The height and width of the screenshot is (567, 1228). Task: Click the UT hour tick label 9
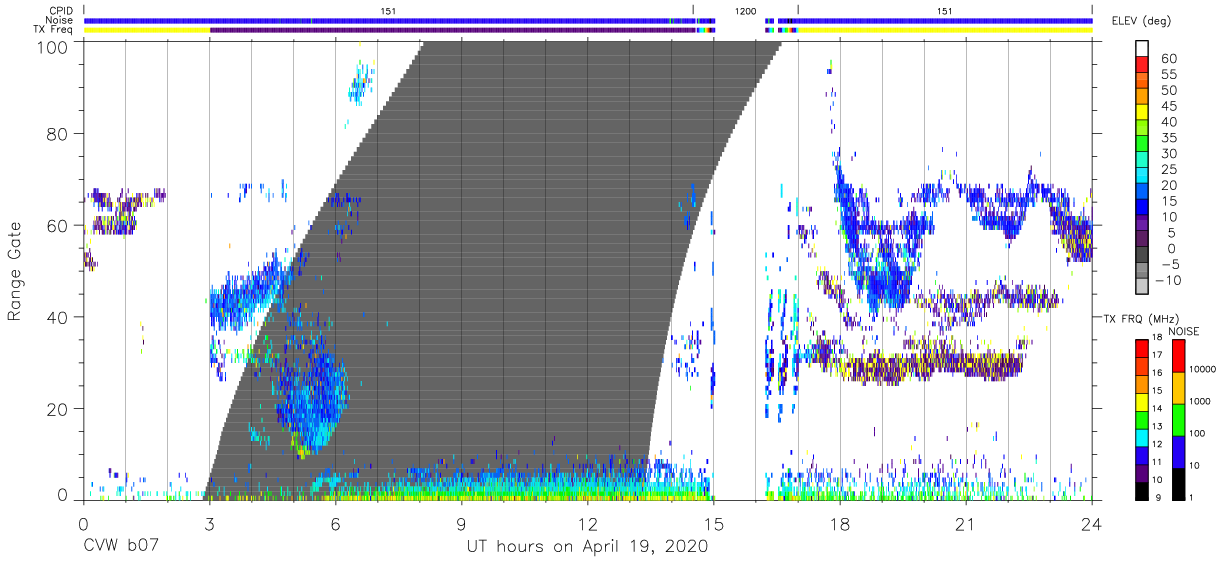pos(461,524)
